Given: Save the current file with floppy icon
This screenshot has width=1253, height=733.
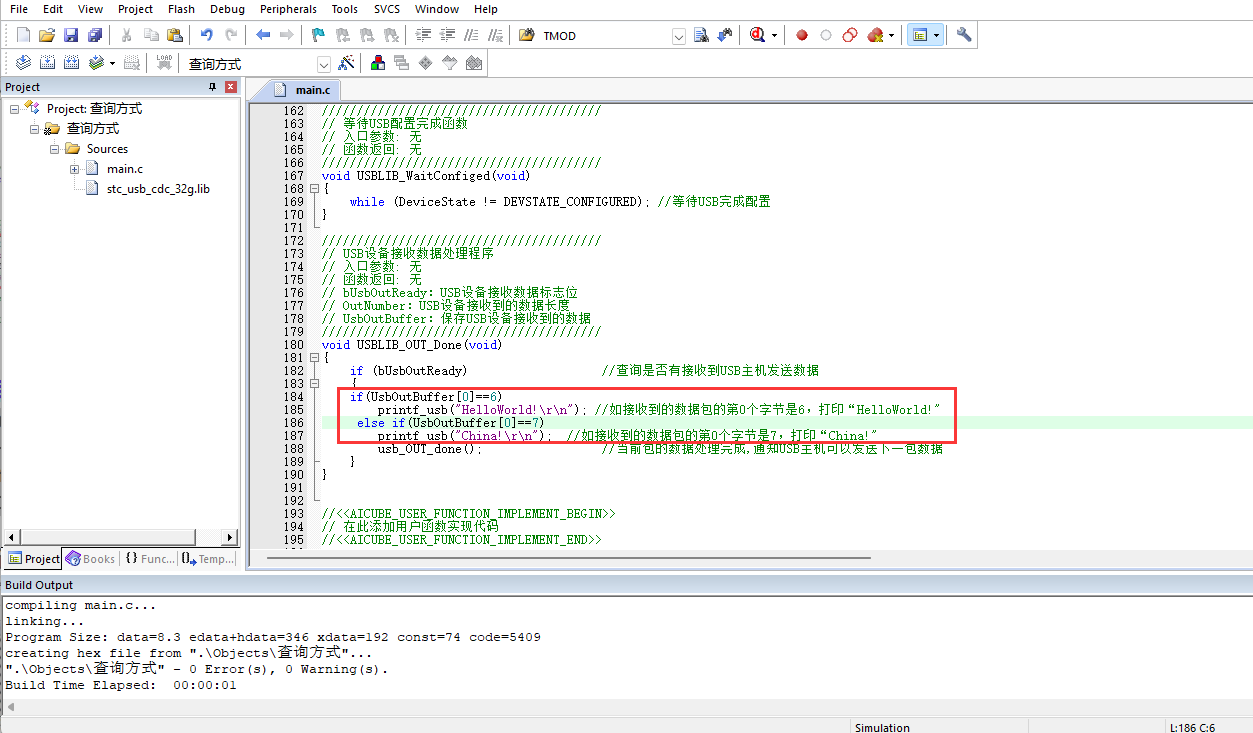Looking at the screenshot, I should (x=71, y=35).
